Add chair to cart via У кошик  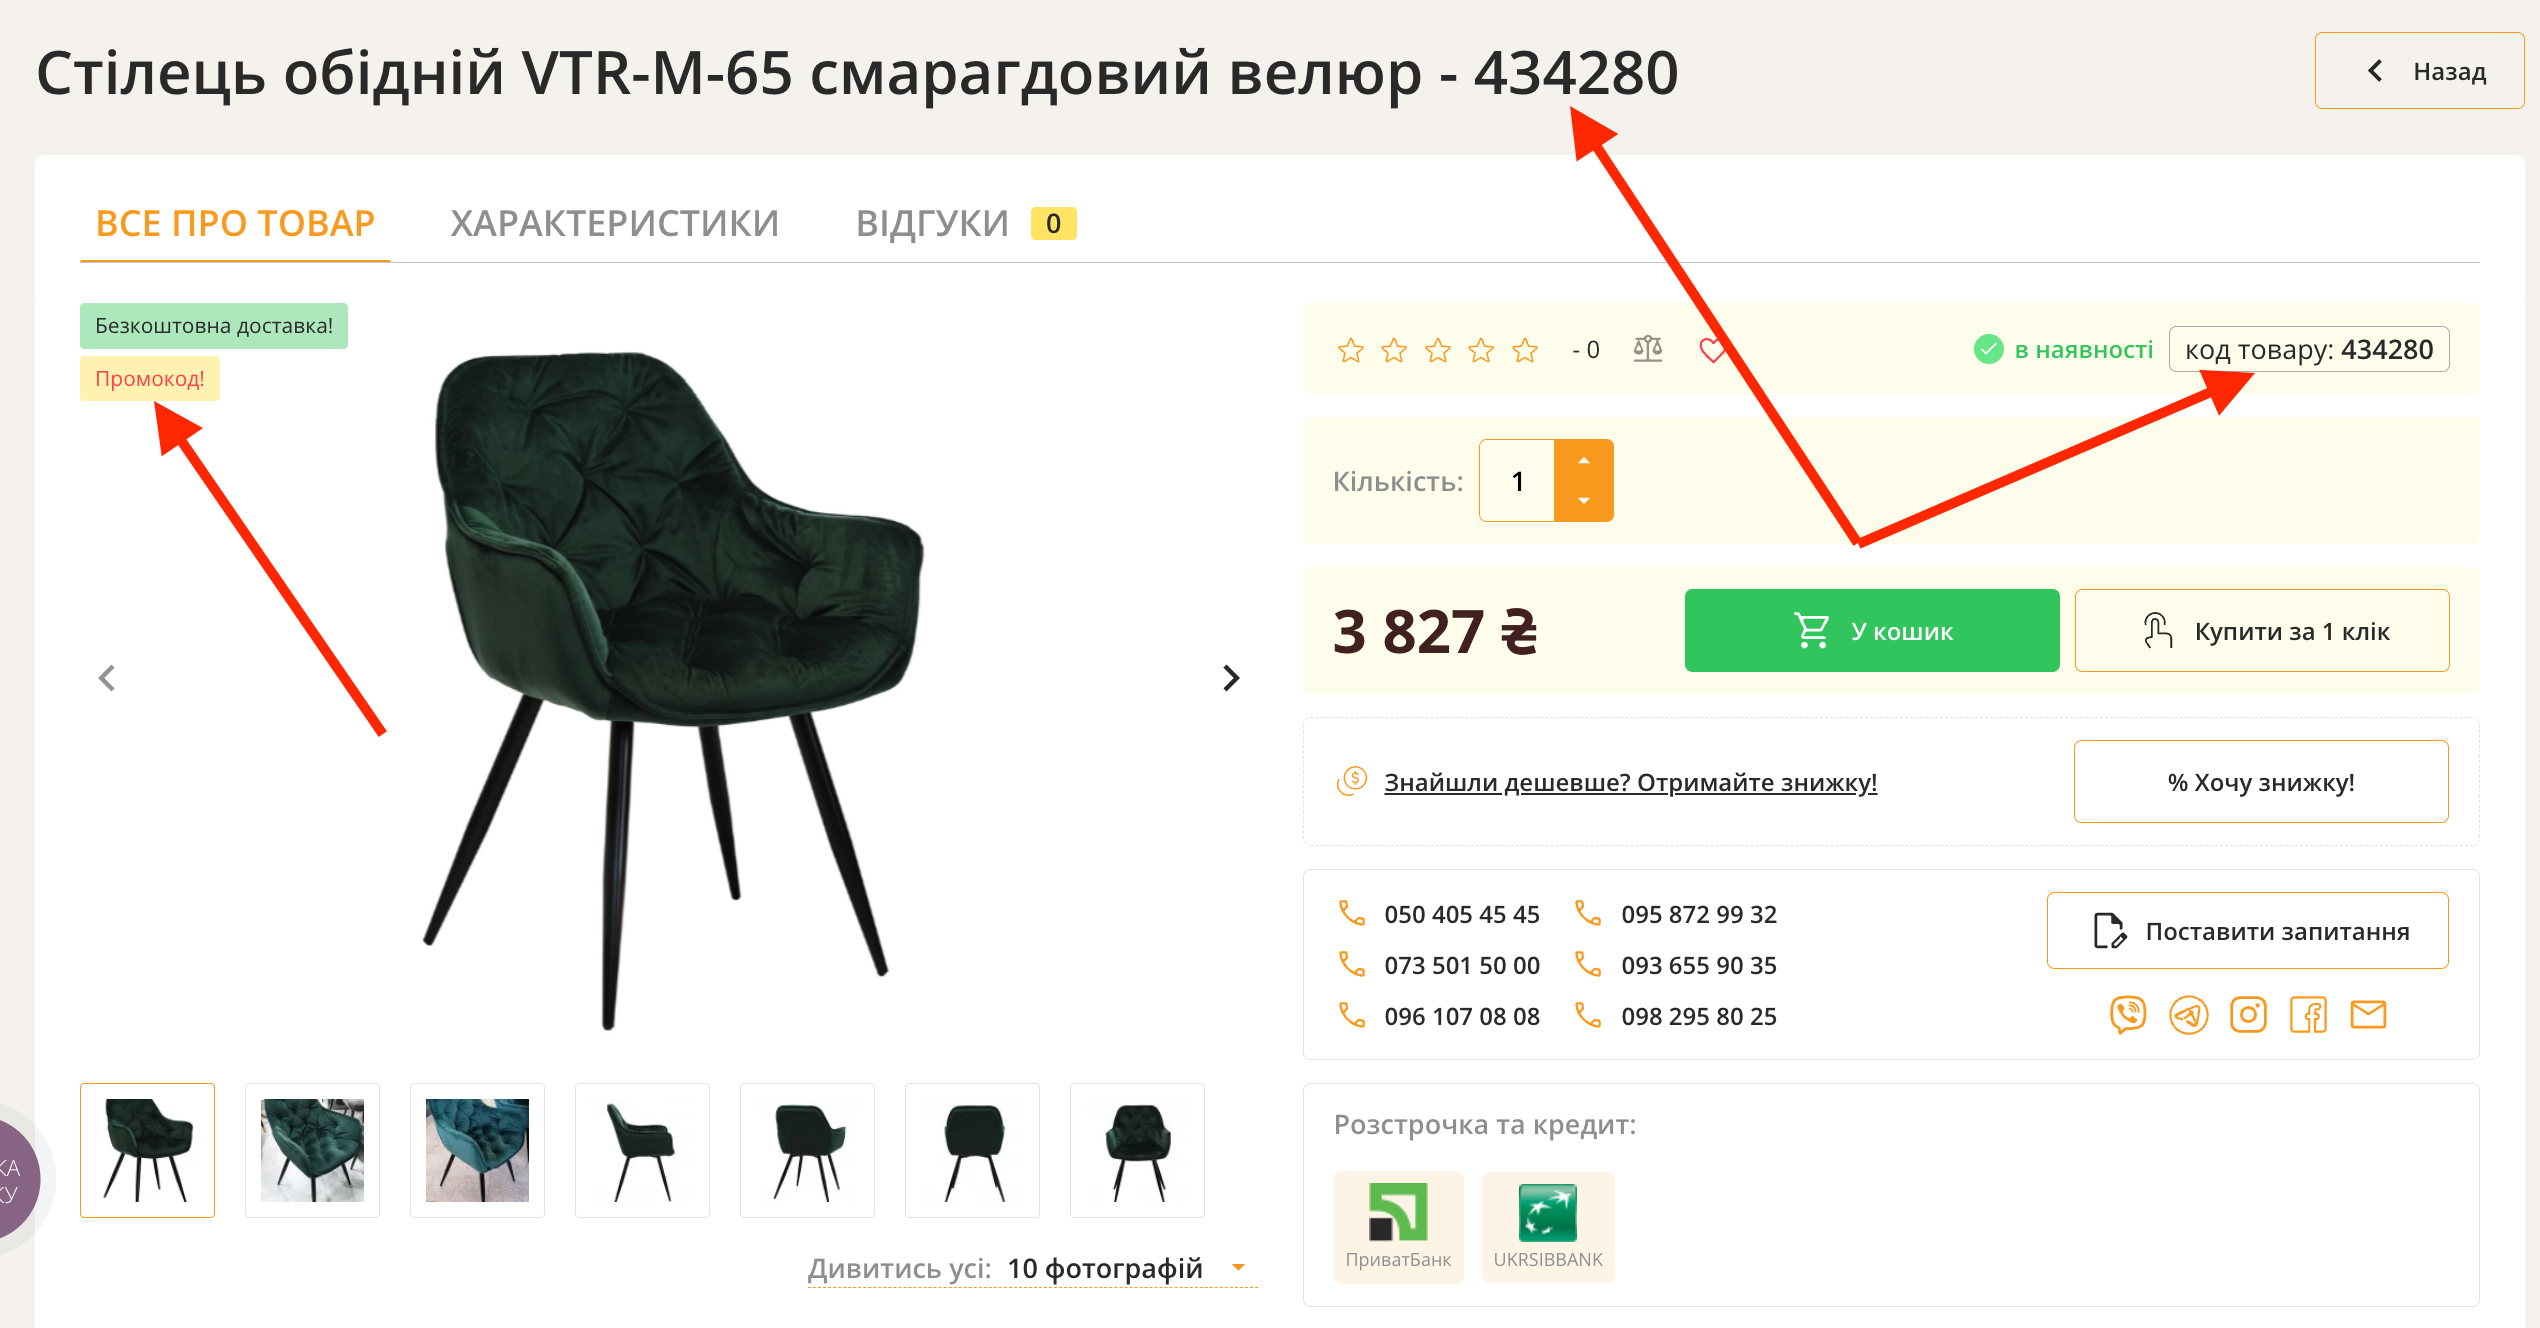click(x=1872, y=630)
